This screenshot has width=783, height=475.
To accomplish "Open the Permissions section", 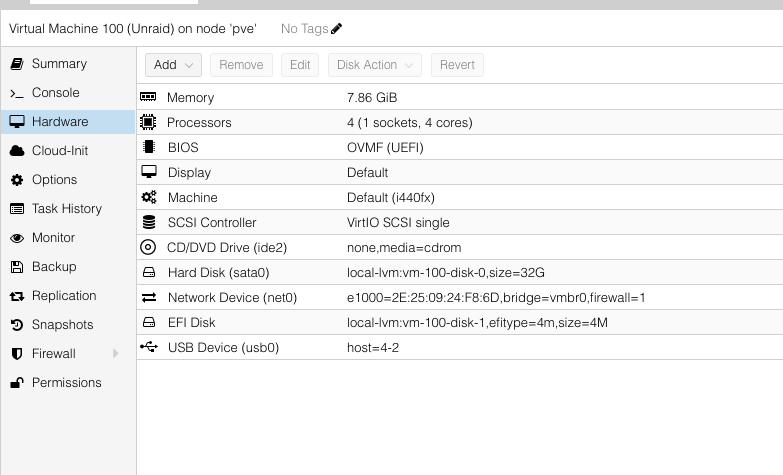I will [x=68, y=383].
